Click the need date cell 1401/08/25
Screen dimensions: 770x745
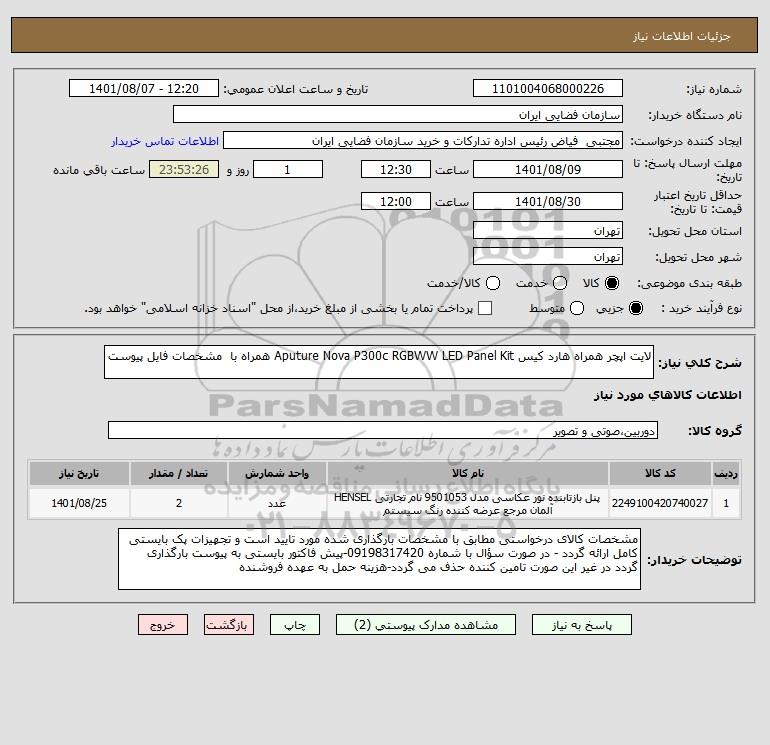point(79,503)
